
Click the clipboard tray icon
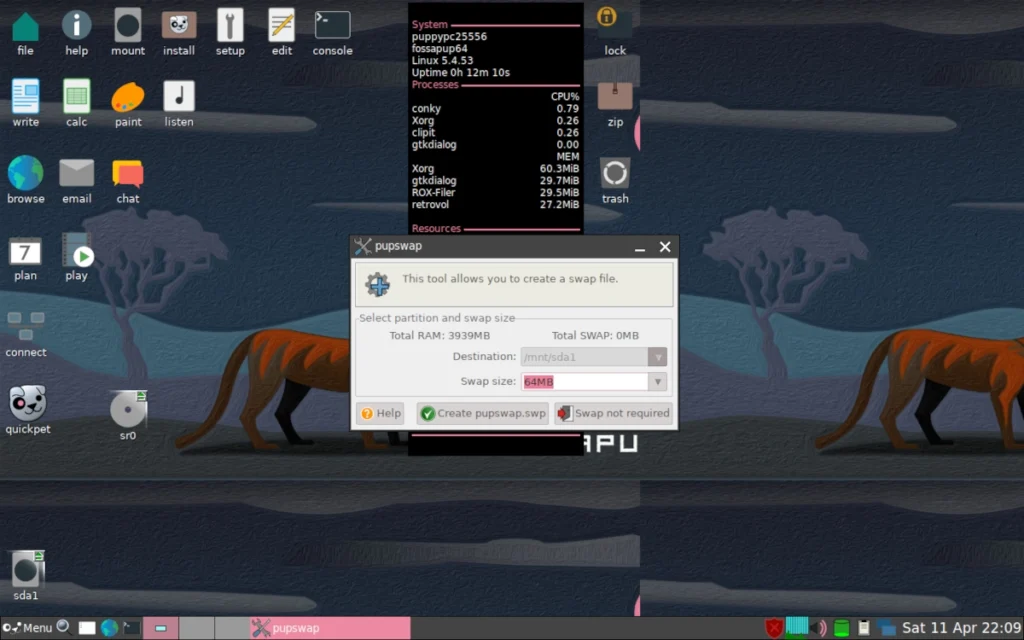tap(863, 628)
